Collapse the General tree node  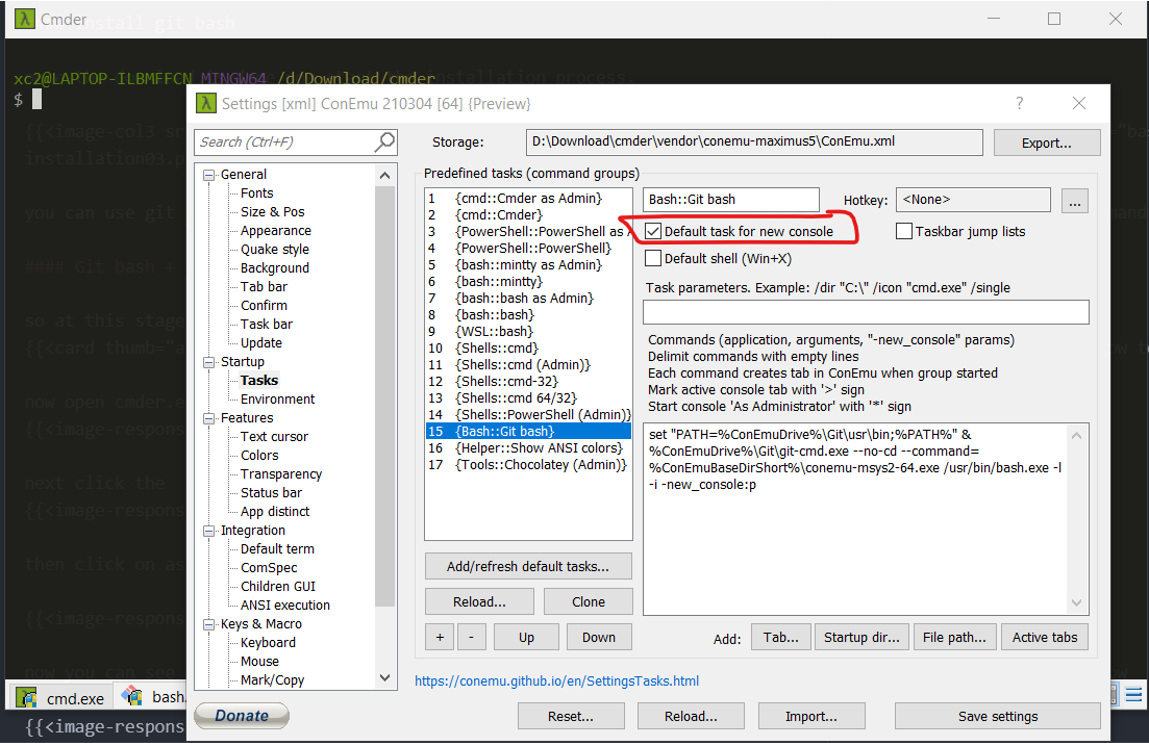pos(210,174)
